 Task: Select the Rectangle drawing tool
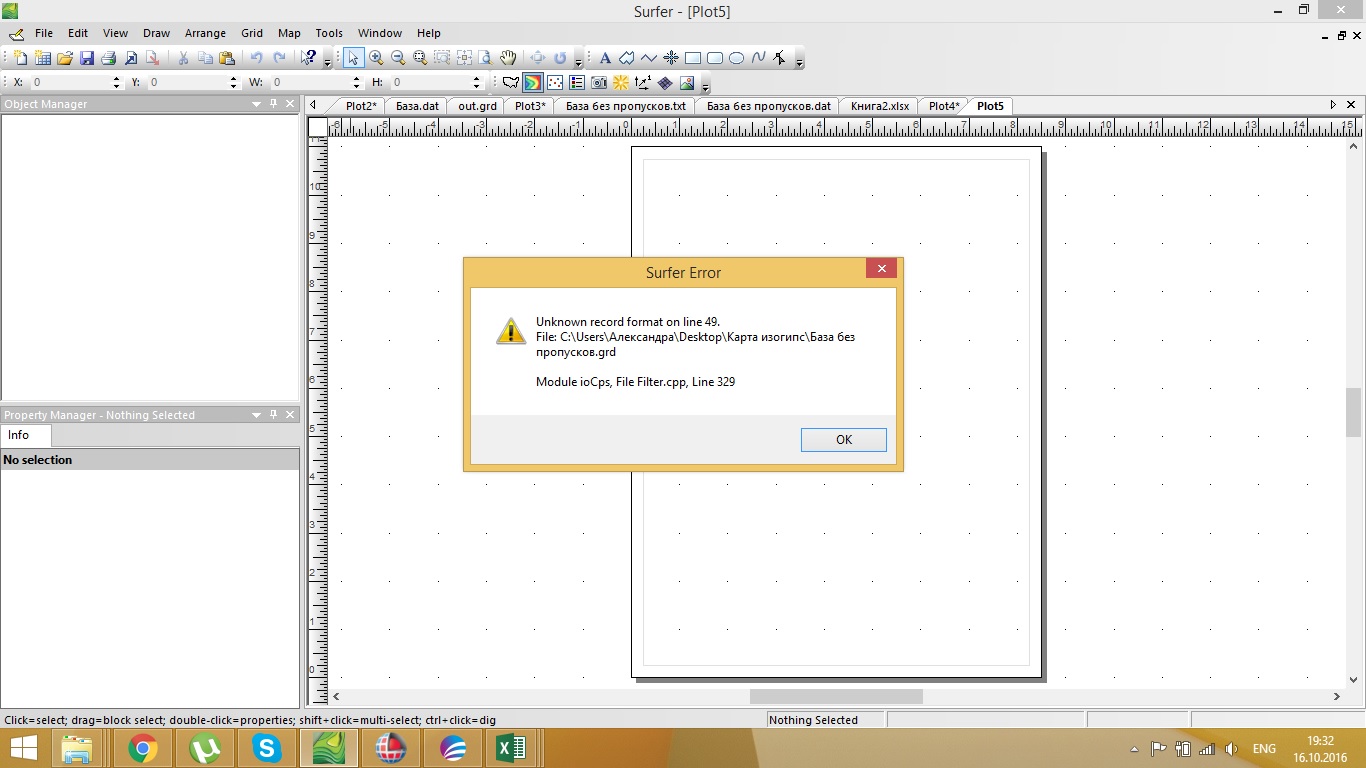tap(693, 58)
